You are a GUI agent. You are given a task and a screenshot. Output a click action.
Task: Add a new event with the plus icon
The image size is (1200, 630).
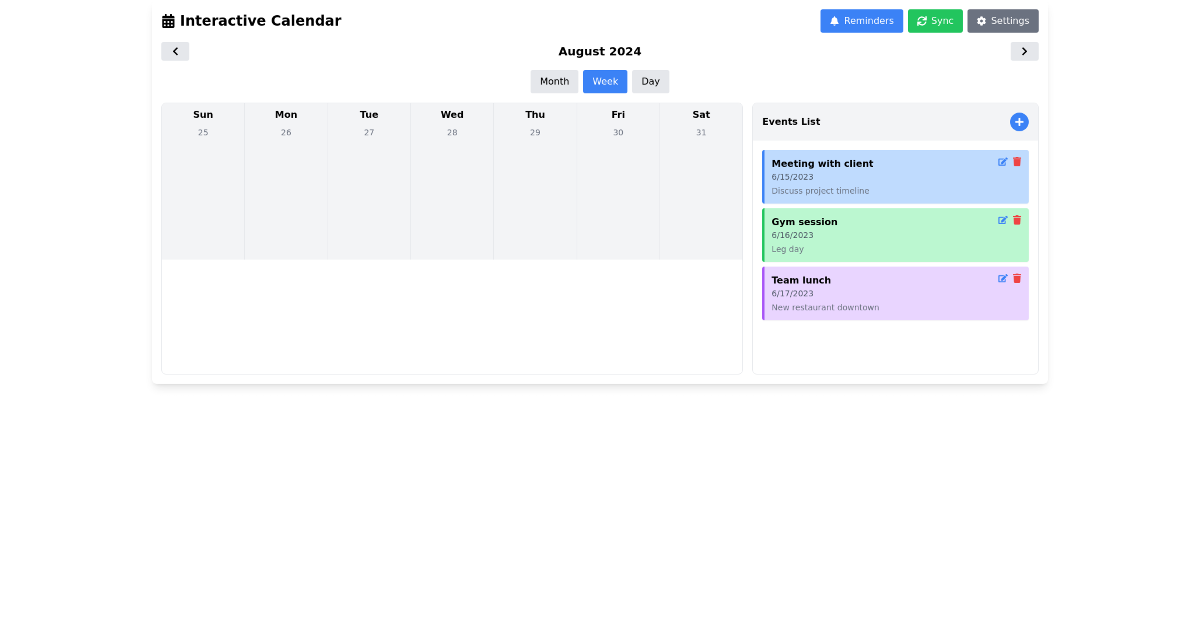(x=1019, y=121)
